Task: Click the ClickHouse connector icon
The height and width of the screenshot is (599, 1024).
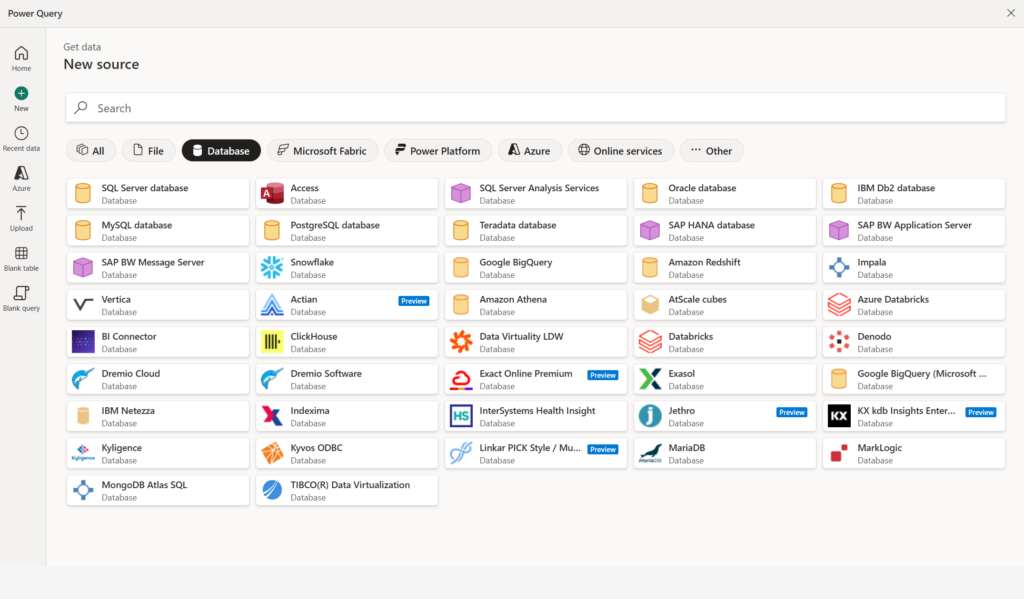Action: [x=272, y=342]
